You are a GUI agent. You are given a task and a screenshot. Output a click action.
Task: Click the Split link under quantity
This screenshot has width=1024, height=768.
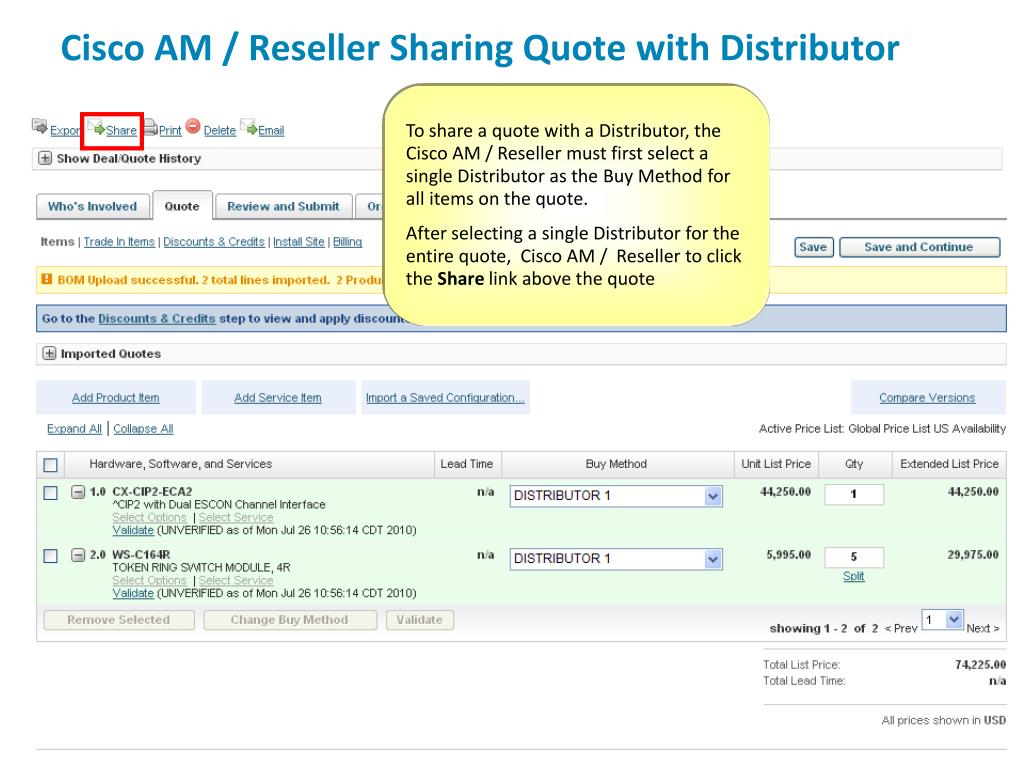coord(854,576)
